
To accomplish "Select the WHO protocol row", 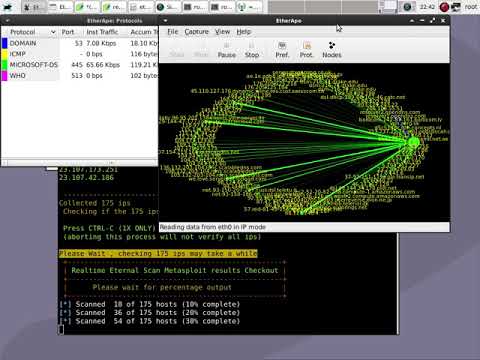I will 80,76.
